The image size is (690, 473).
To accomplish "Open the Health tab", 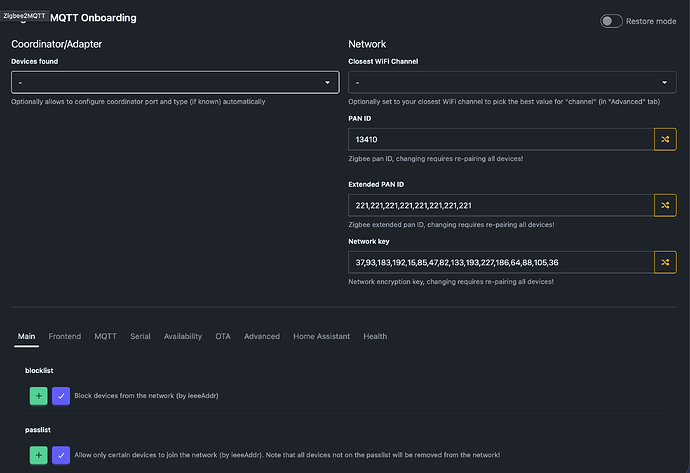I will coord(375,336).
